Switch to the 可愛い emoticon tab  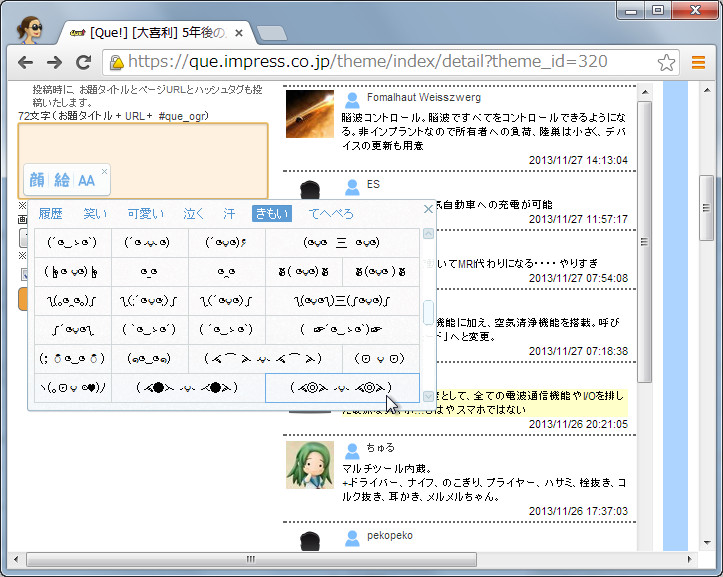click(x=146, y=214)
